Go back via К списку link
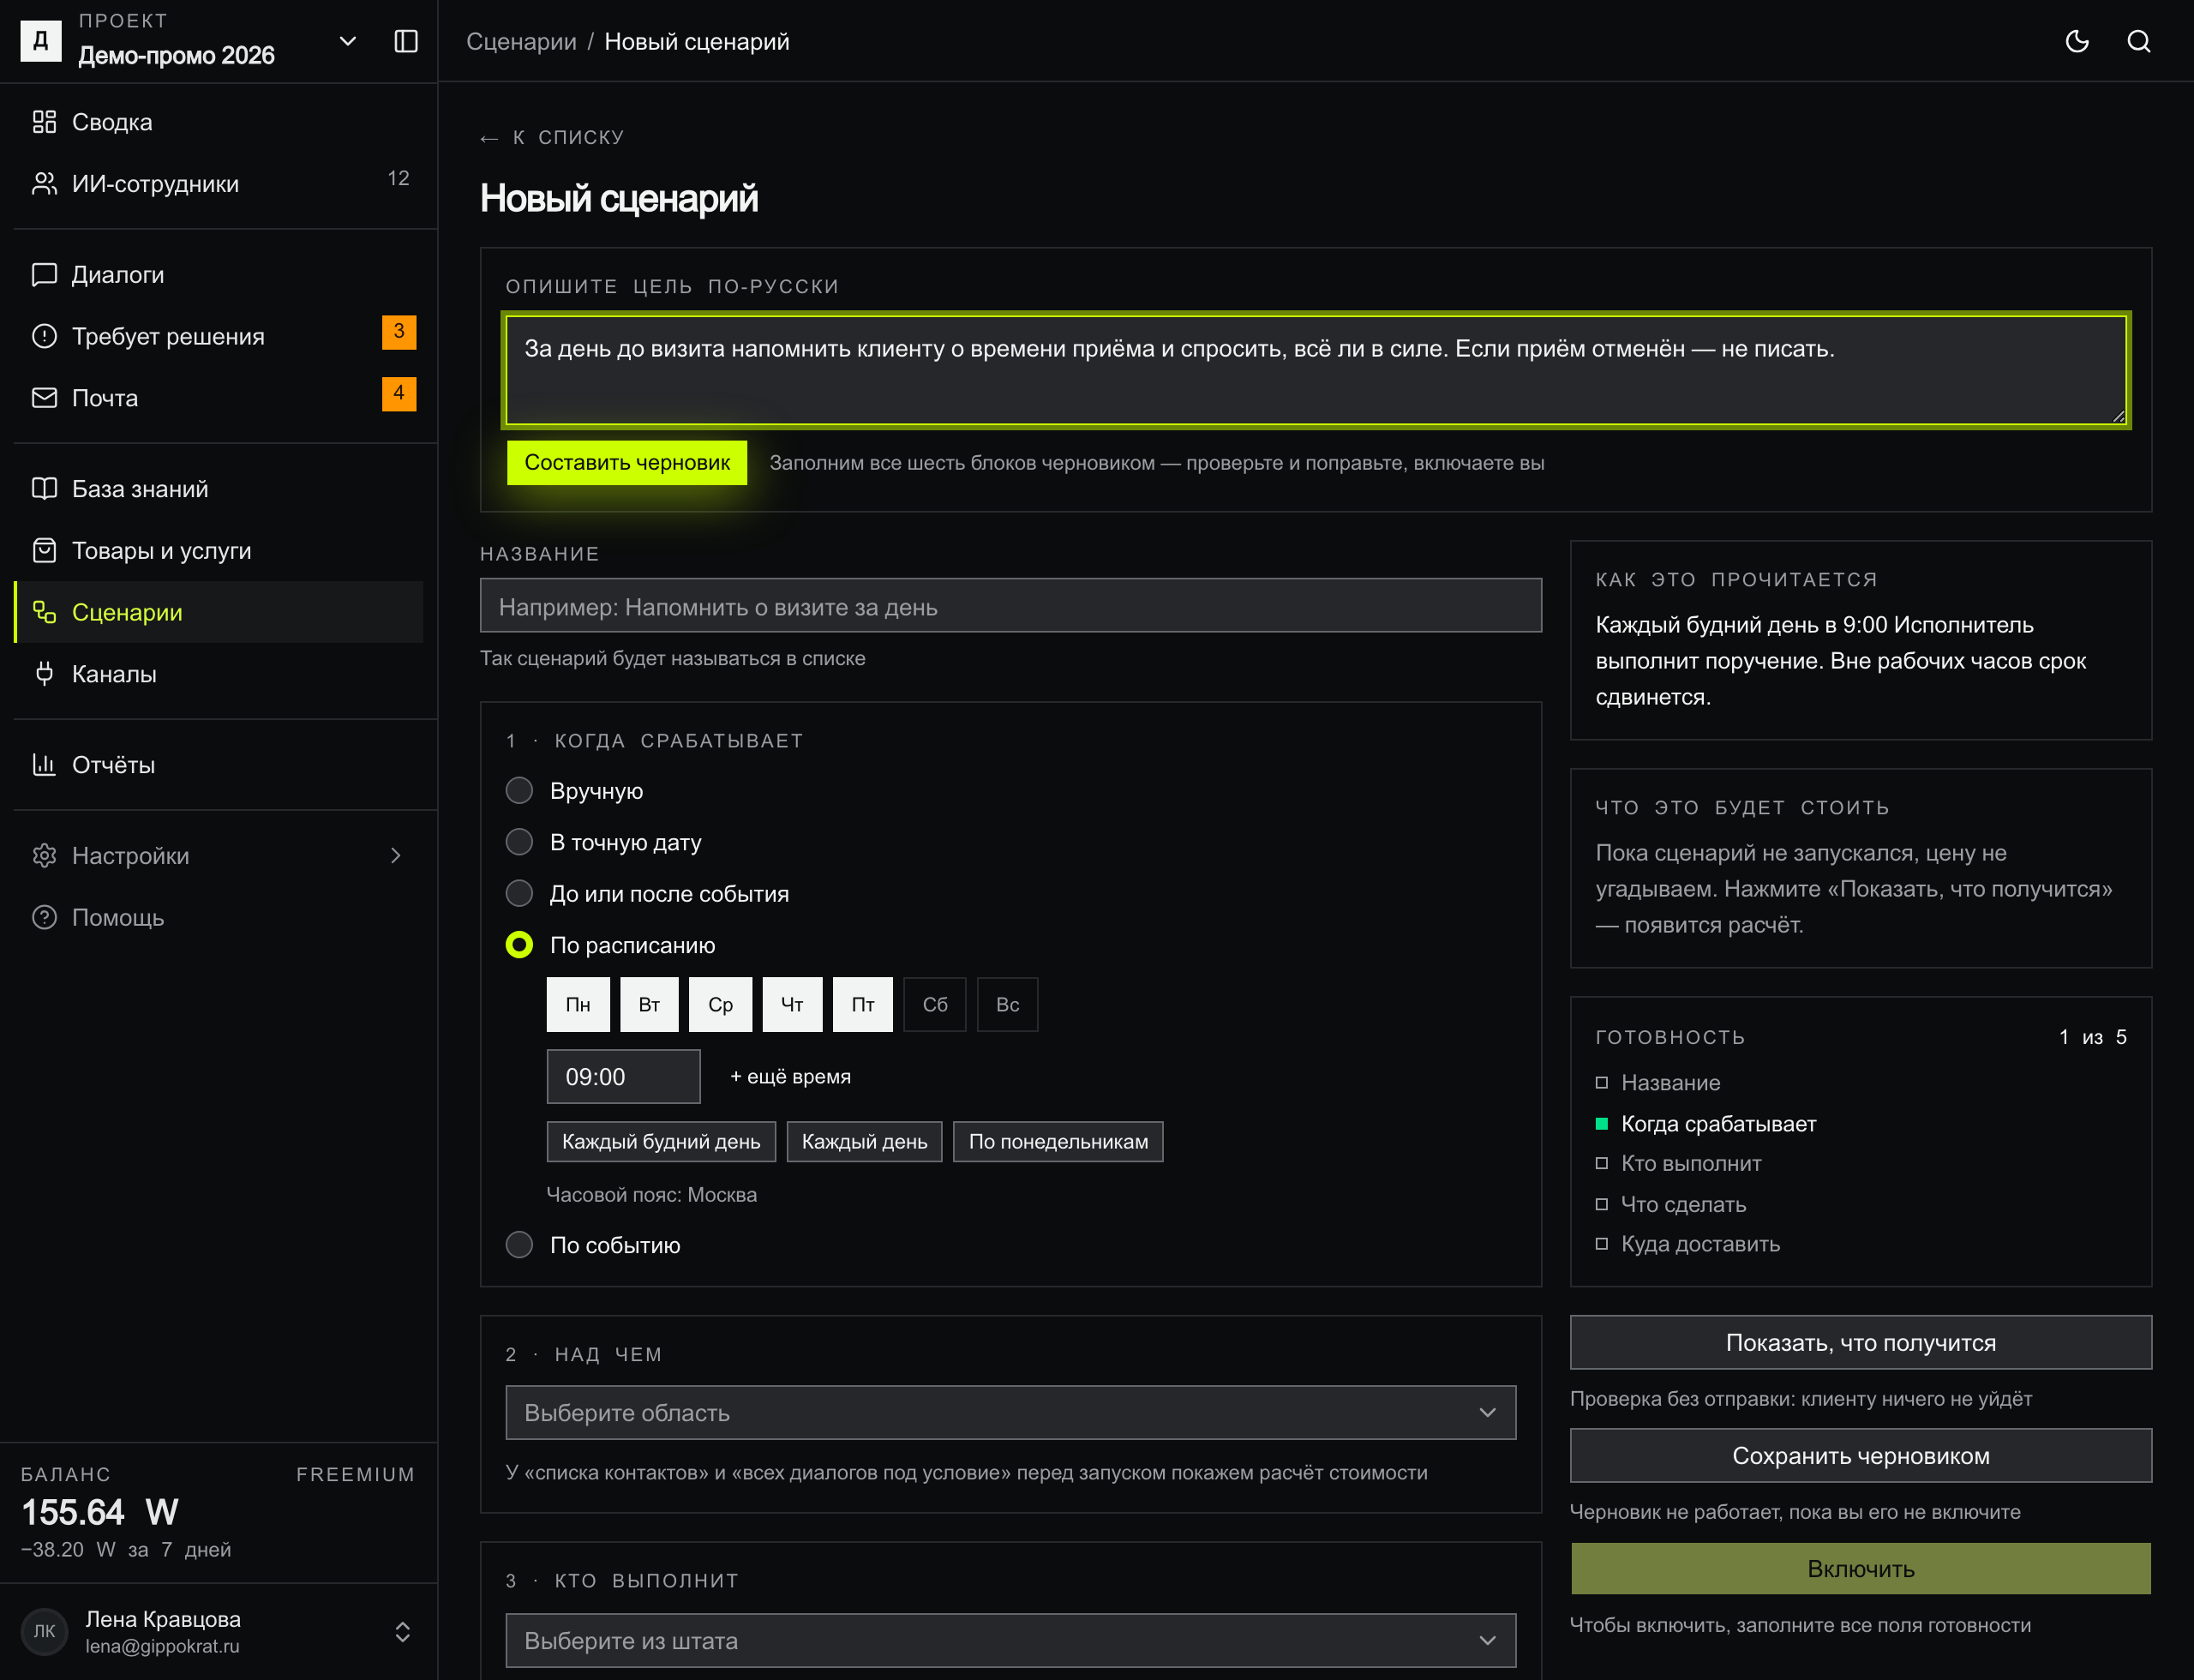 [x=552, y=137]
